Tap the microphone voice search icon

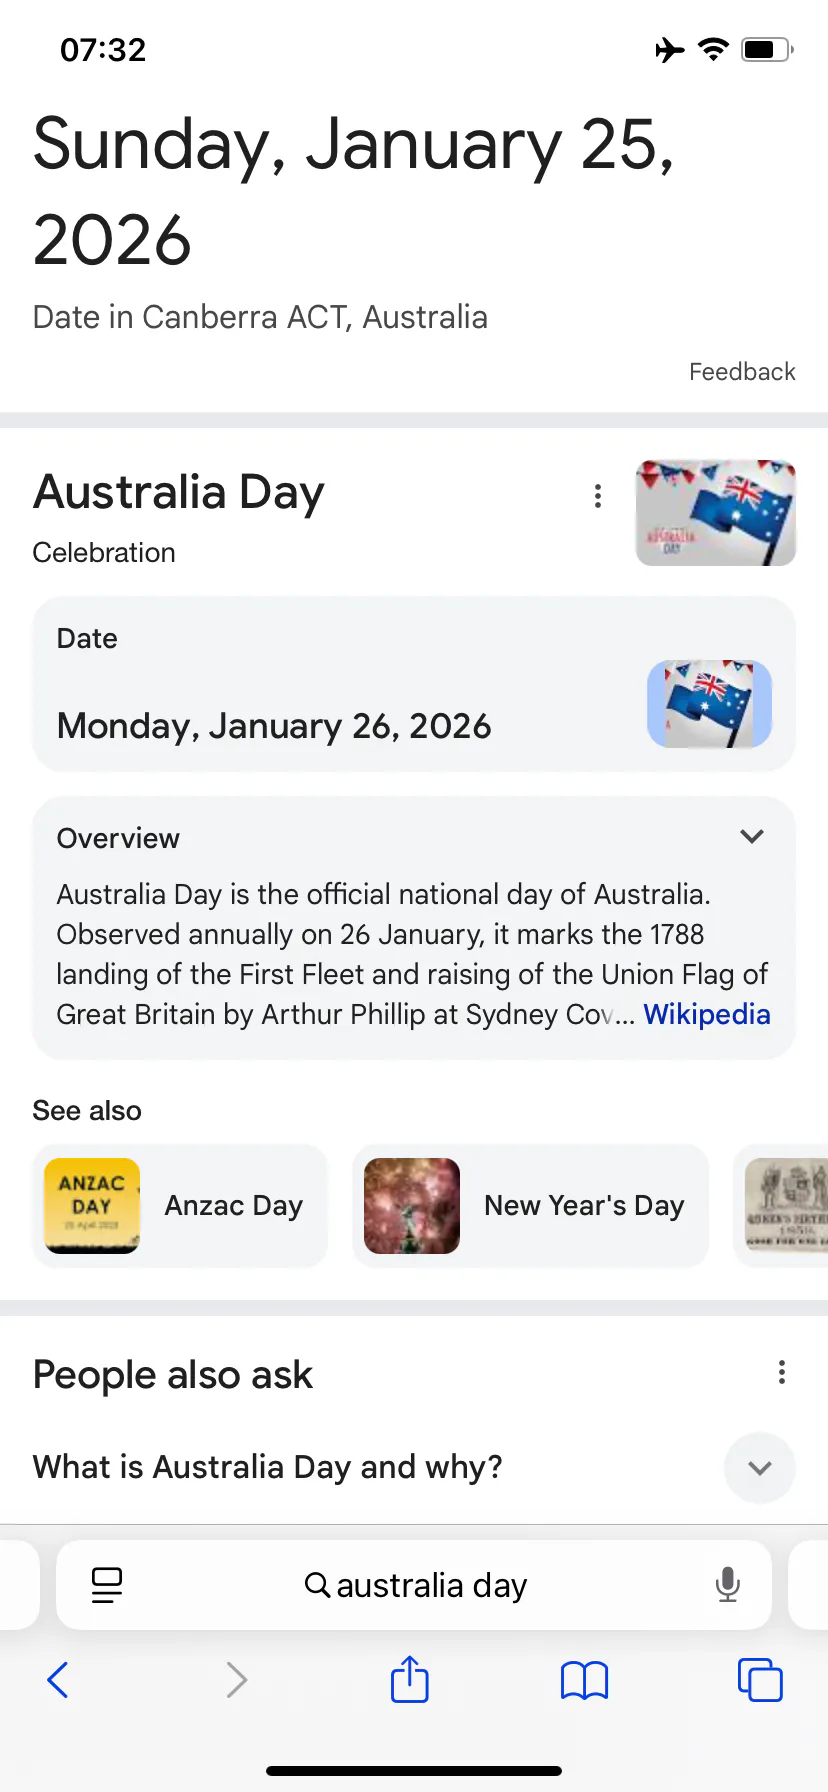click(x=728, y=1585)
